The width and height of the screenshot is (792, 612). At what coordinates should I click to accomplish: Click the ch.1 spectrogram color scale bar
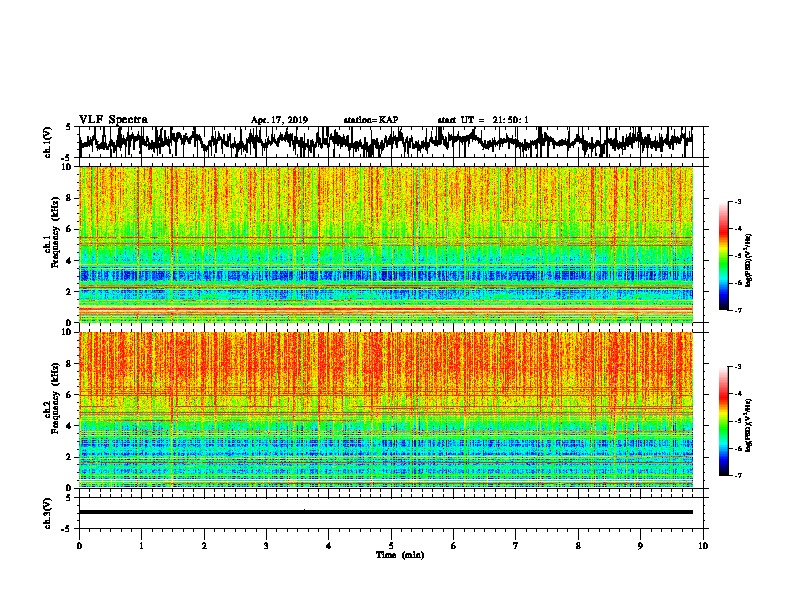coord(723,256)
